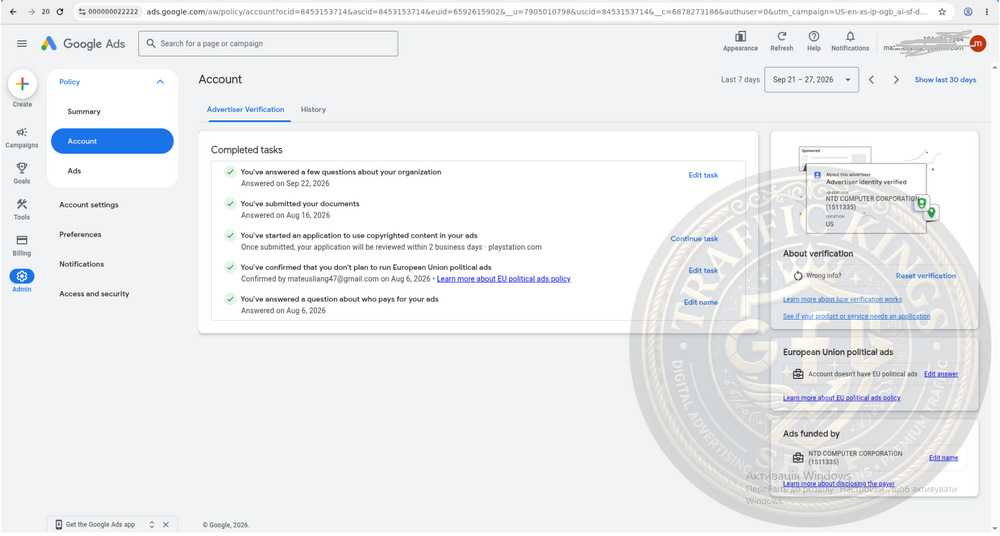The height and width of the screenshot is (536, 1000).
Task: Bookmark this page with star icon
Action: tap(942, 11)
